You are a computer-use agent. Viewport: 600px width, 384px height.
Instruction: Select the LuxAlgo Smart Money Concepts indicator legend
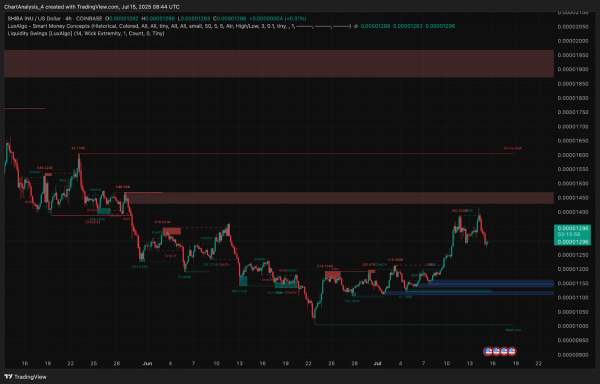point(179,26)
